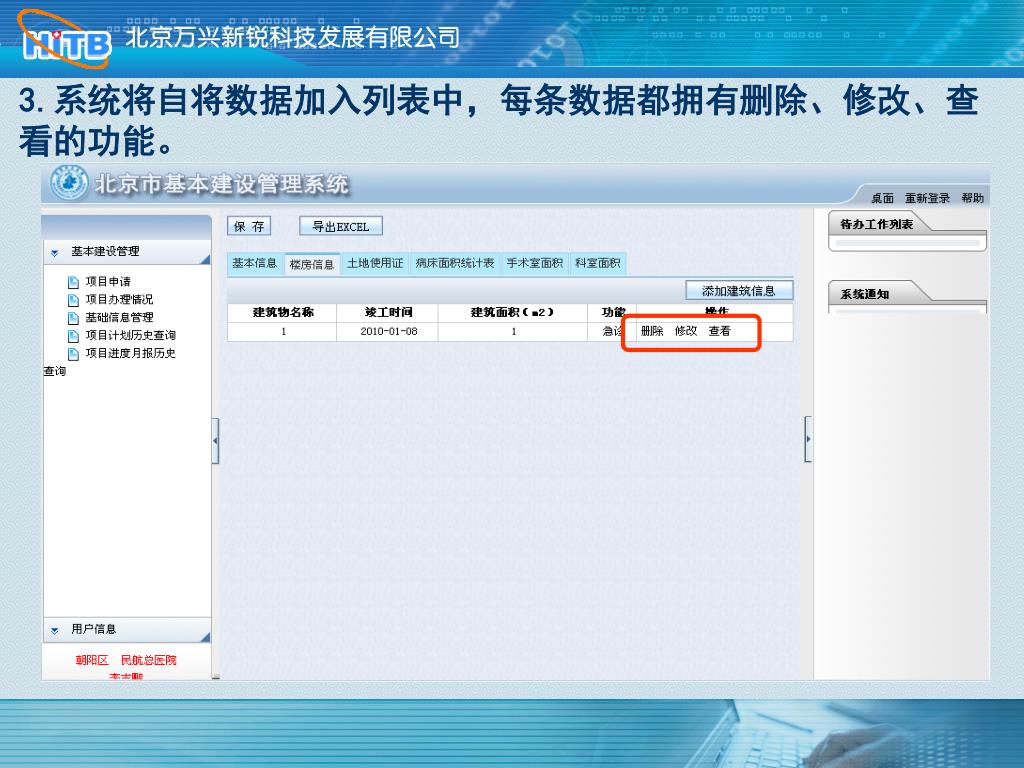Open 帮助 in the top bar
This screenshot has width=1024, height=768.
972,198
